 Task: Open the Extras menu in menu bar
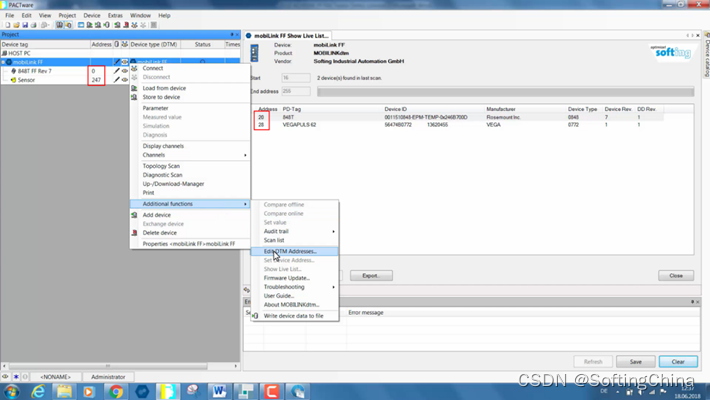coord(115,15)
